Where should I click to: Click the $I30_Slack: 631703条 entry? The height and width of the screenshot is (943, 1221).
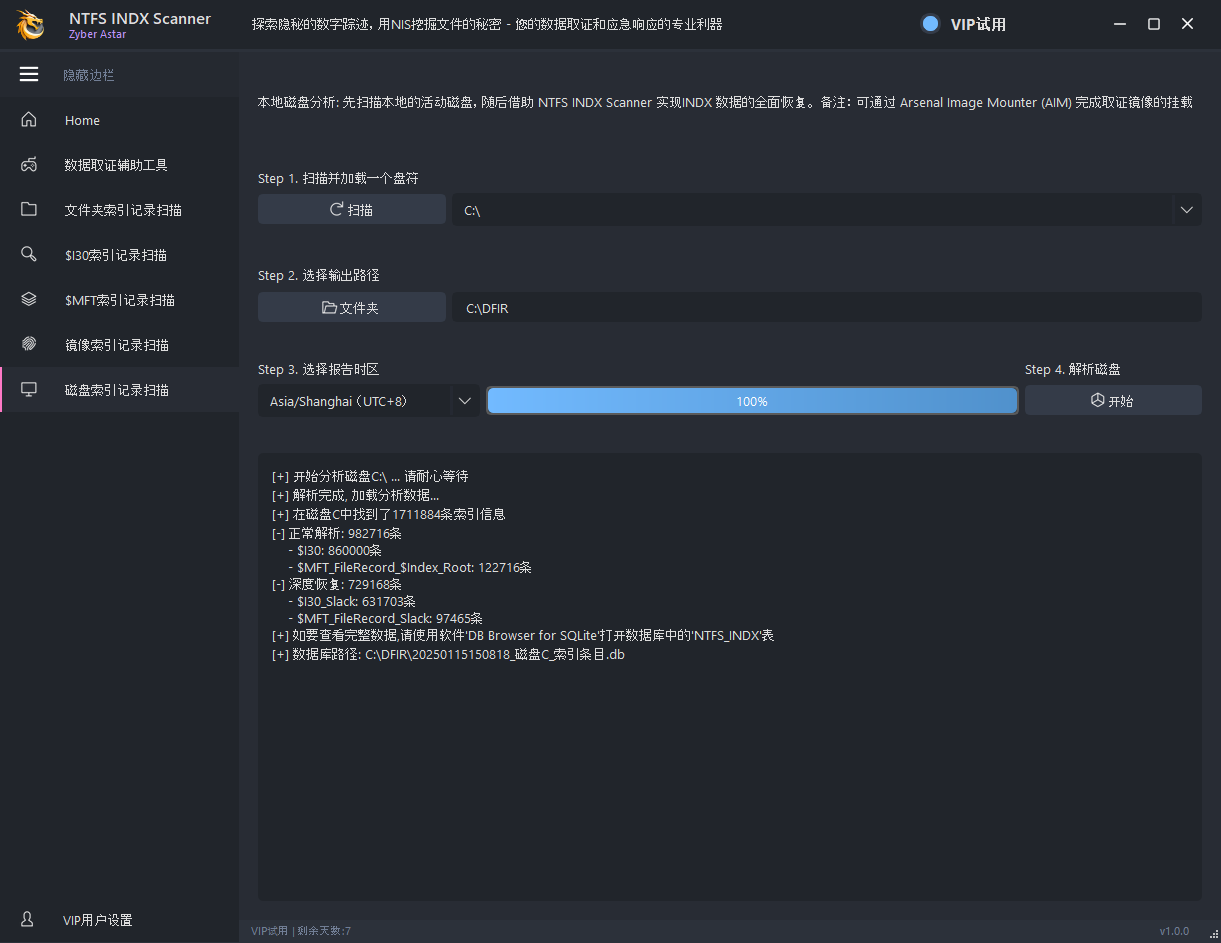[351, 601]
